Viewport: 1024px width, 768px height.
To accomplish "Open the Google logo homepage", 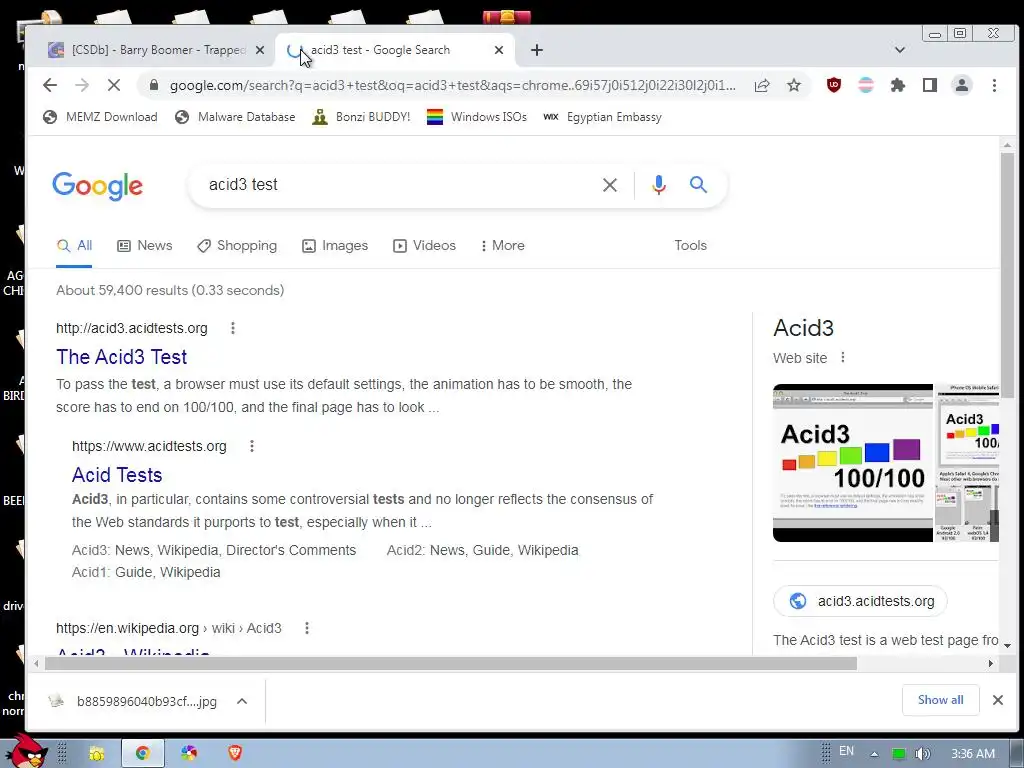I will 97,186.
